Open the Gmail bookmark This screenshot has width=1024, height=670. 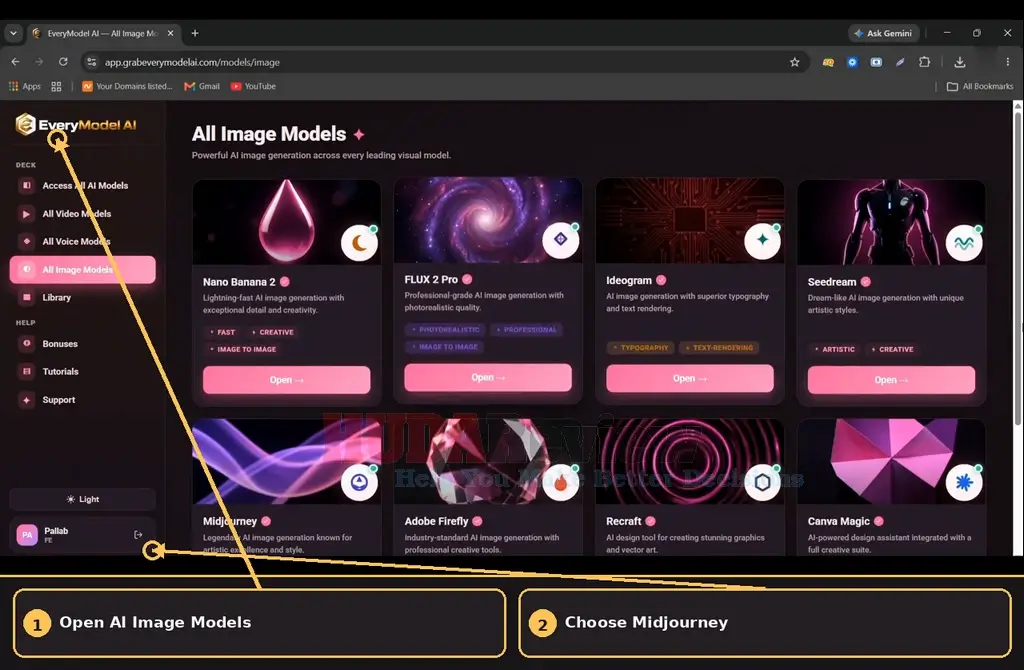pos(202,86)
